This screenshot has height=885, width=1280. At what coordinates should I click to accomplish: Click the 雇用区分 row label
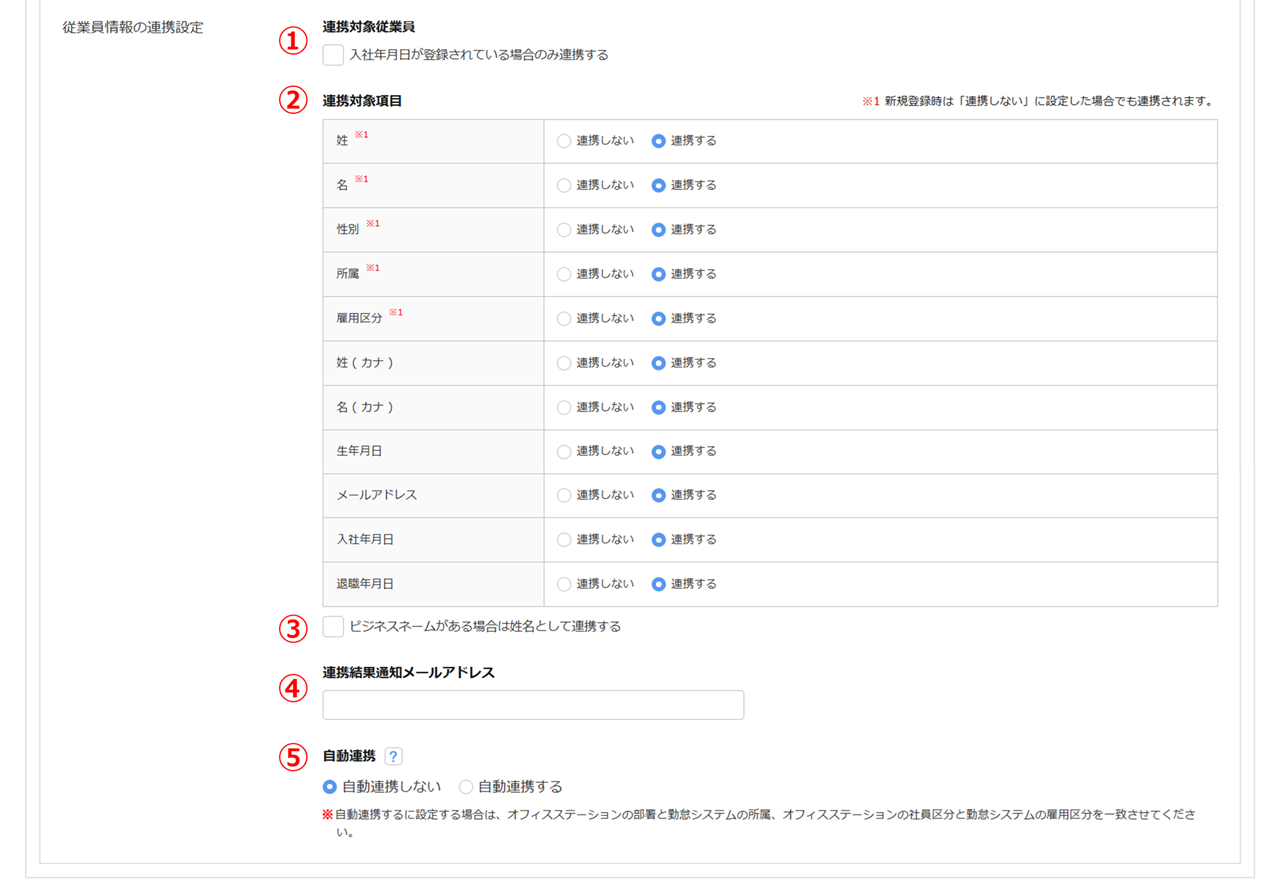[x=360, y=318]
